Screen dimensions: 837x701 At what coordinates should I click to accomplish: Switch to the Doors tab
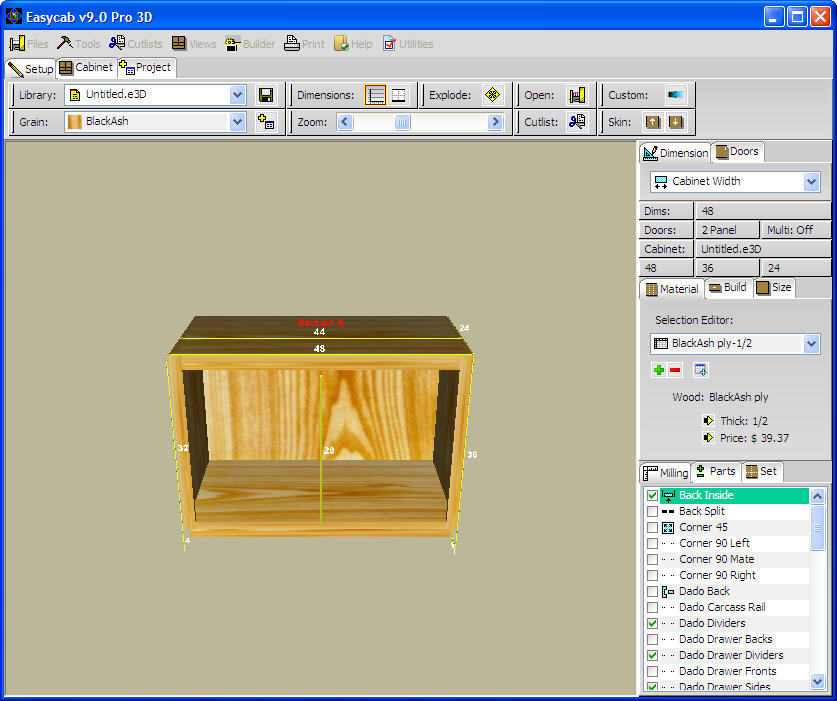(x=738, y=152)
